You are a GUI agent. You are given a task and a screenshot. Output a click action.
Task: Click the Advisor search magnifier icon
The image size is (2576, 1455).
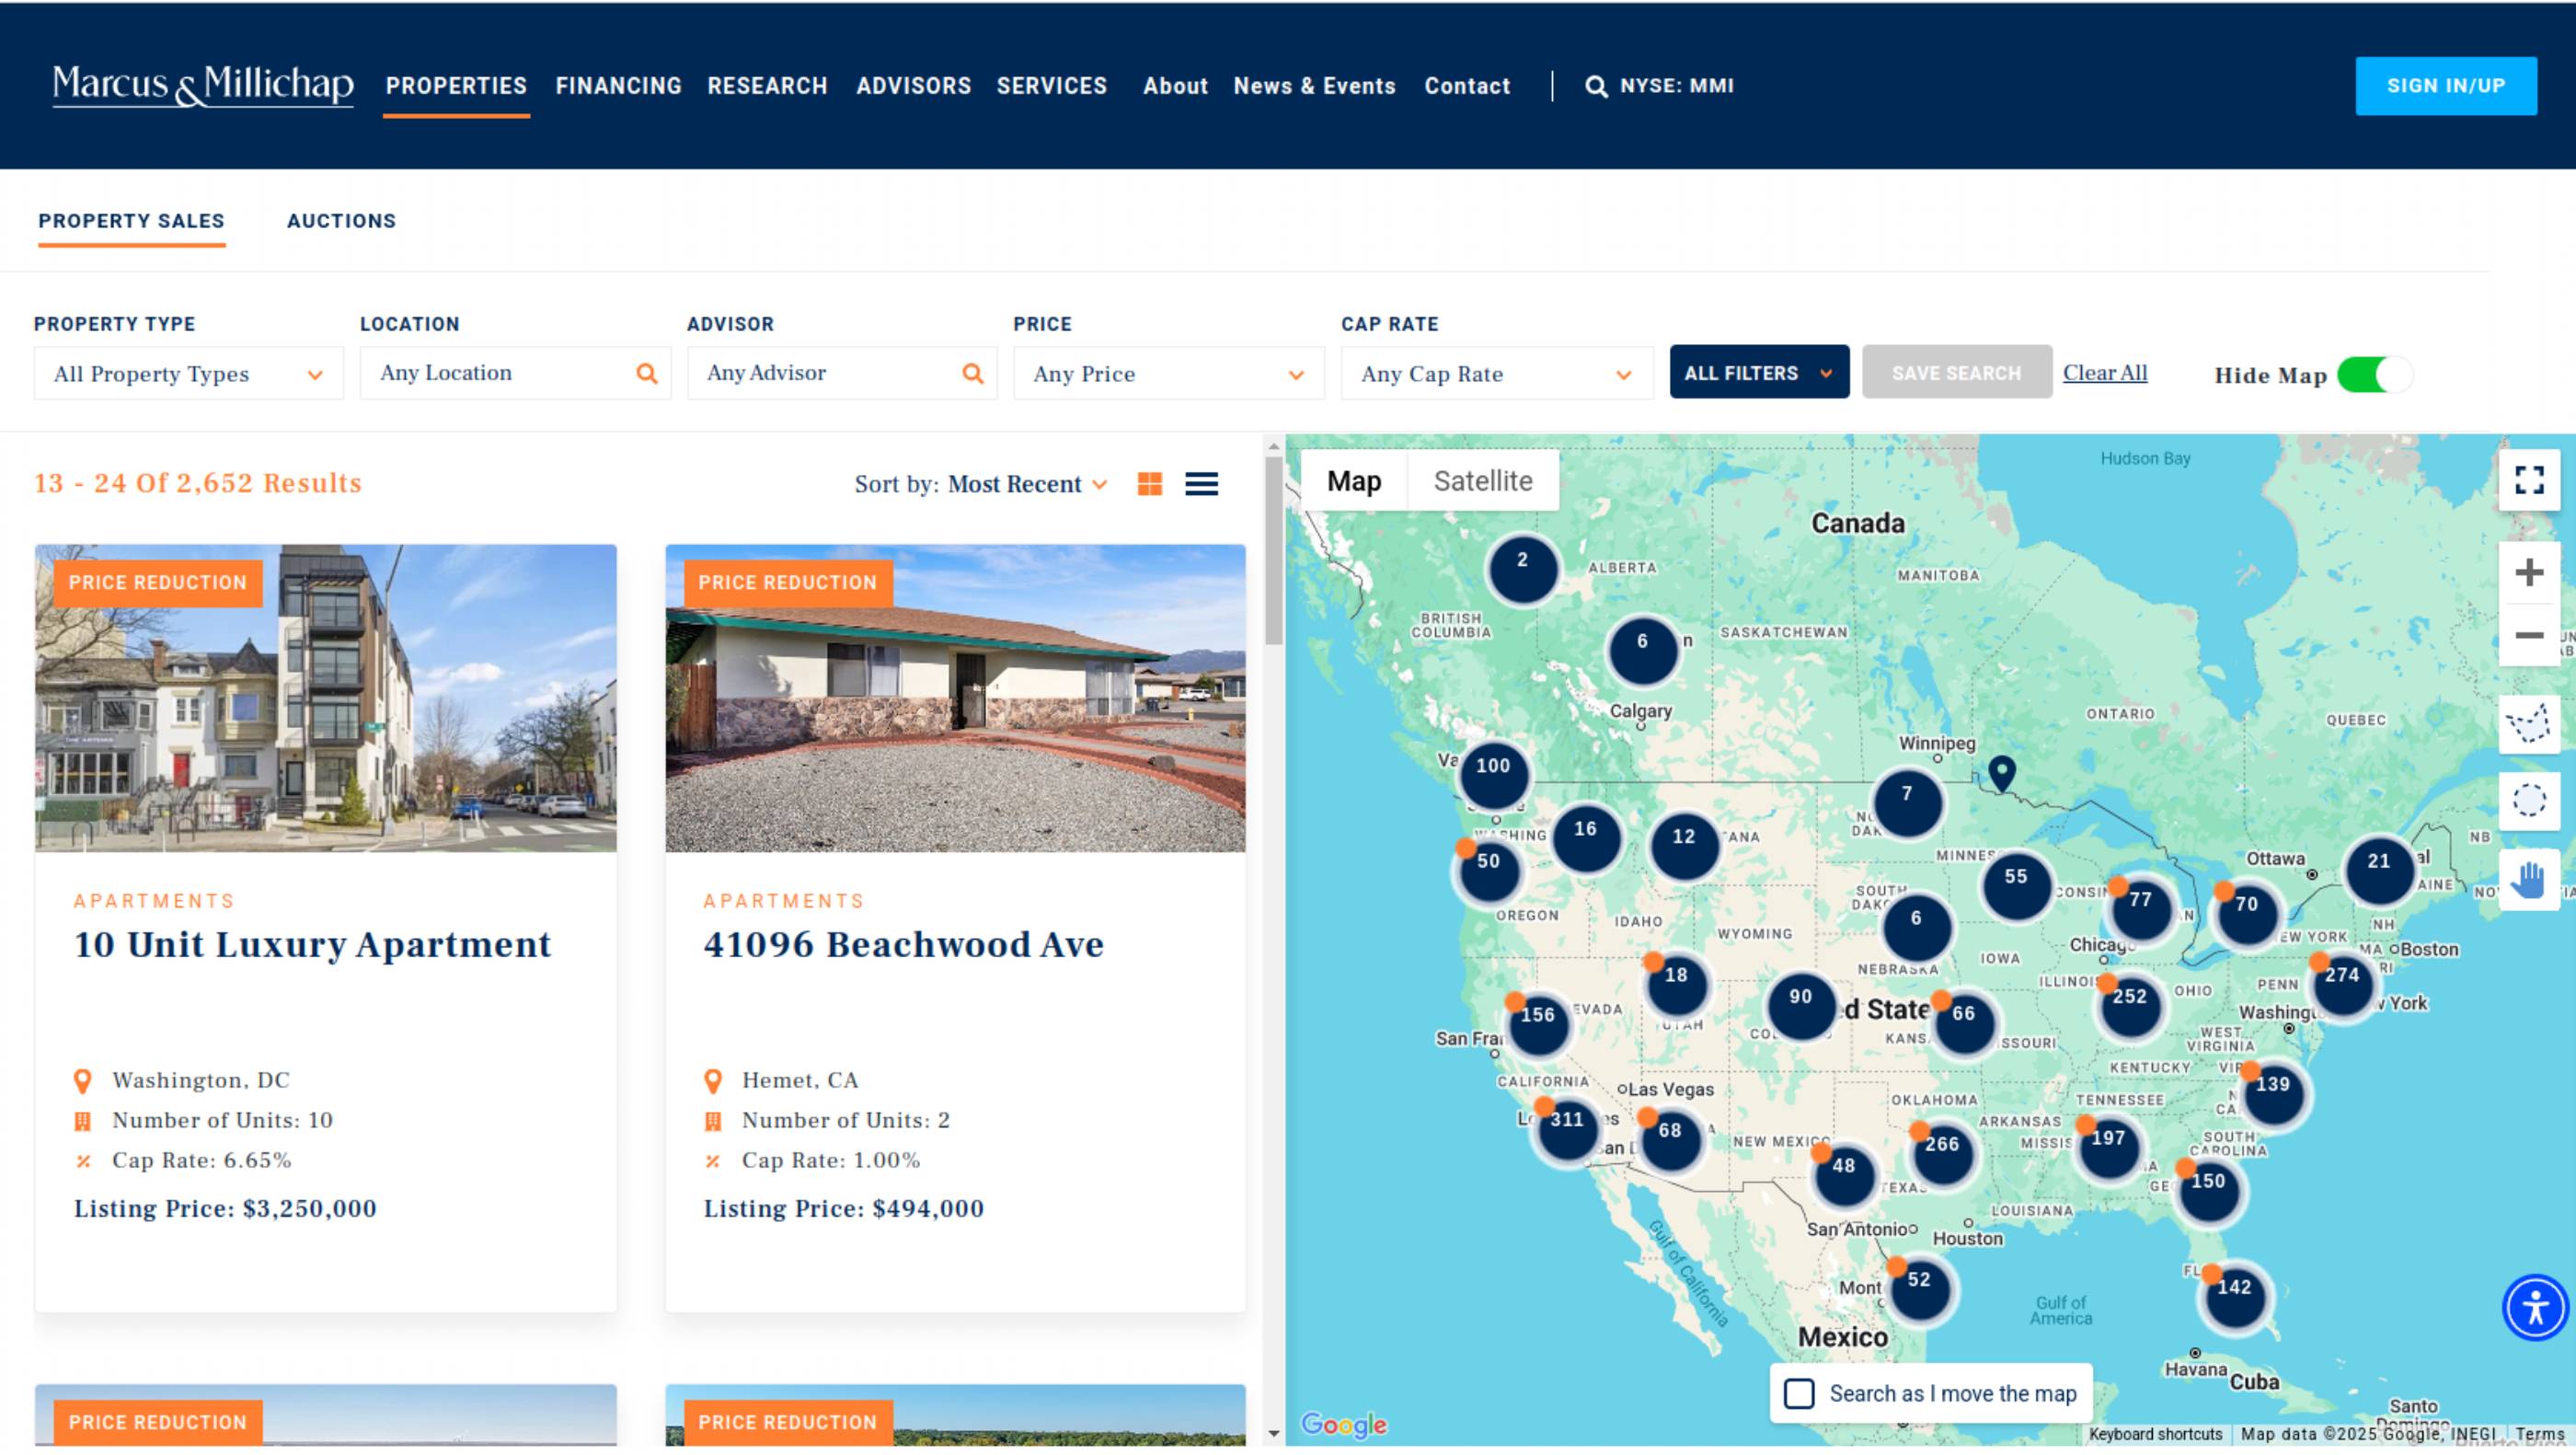[973, 373]
